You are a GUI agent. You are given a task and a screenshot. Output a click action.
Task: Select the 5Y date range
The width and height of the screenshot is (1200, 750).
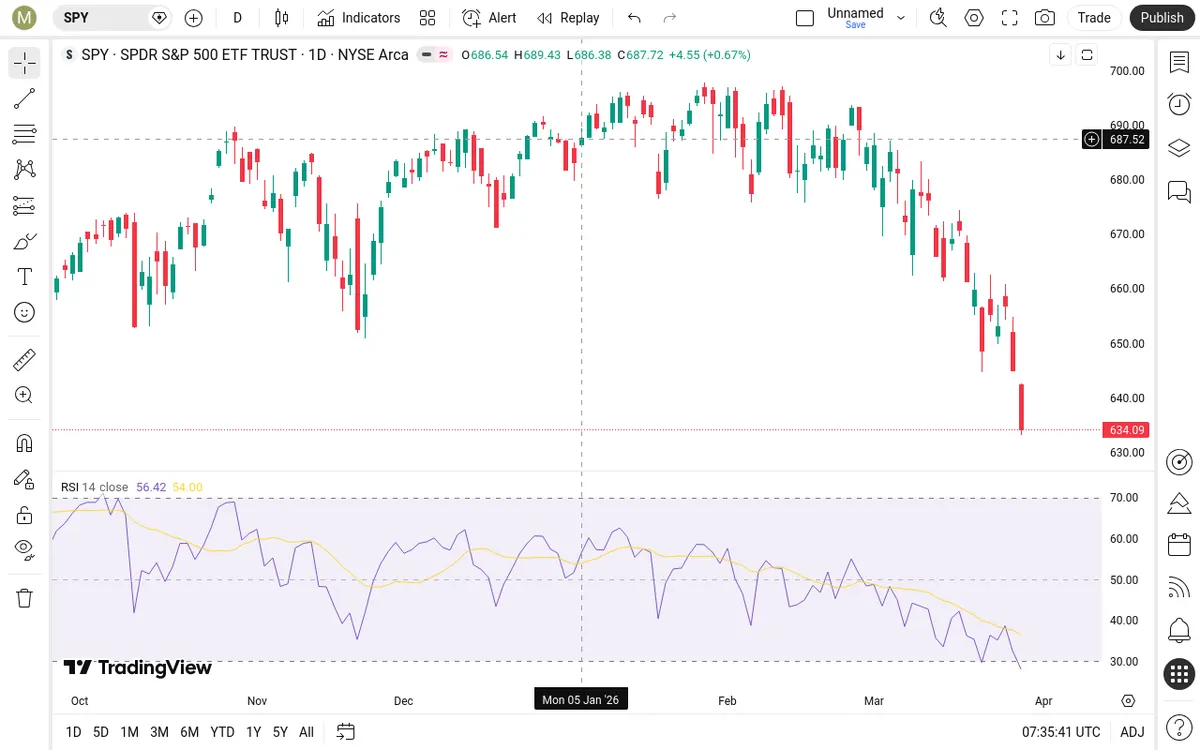coord(280,732)
